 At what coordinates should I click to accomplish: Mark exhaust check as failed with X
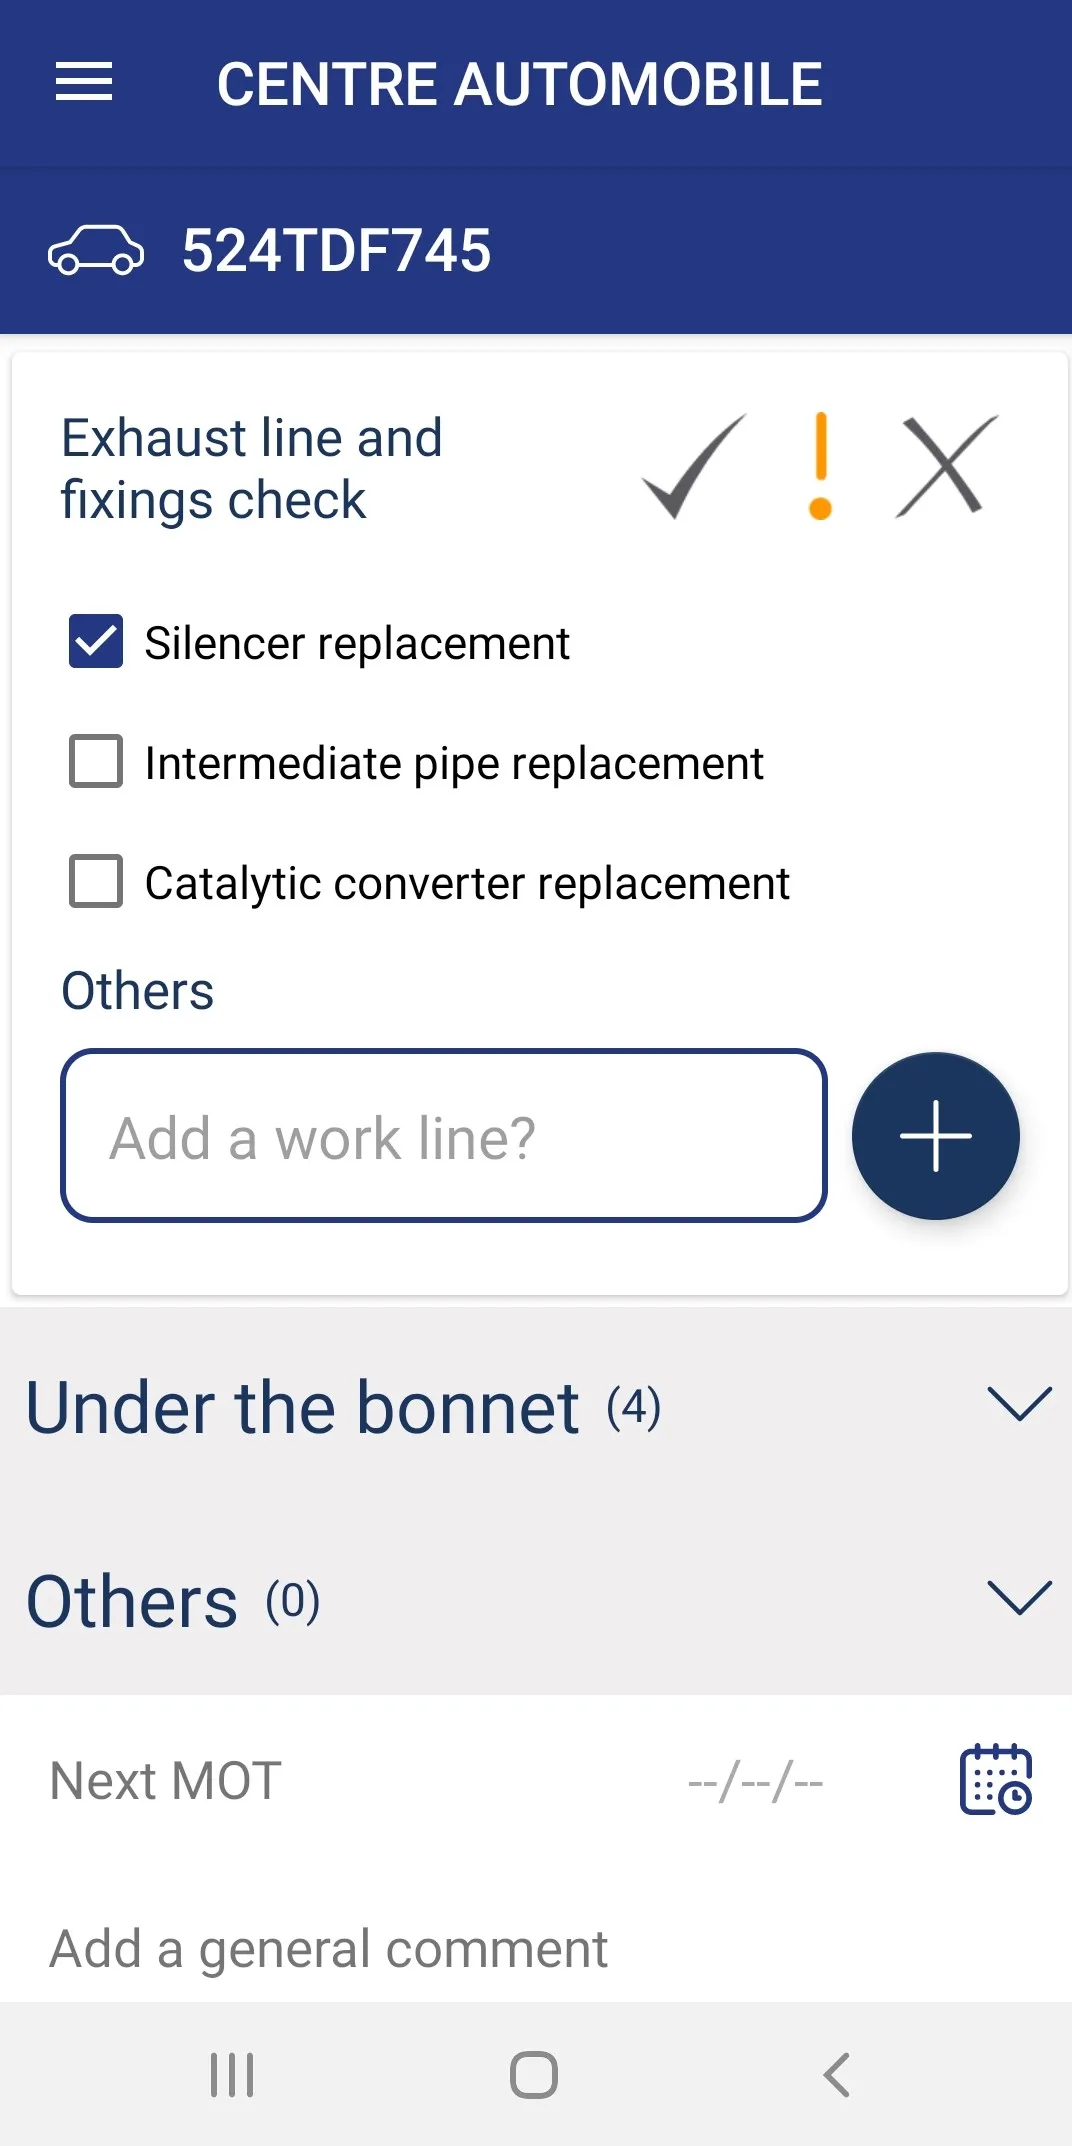click(x=946, y=466)
